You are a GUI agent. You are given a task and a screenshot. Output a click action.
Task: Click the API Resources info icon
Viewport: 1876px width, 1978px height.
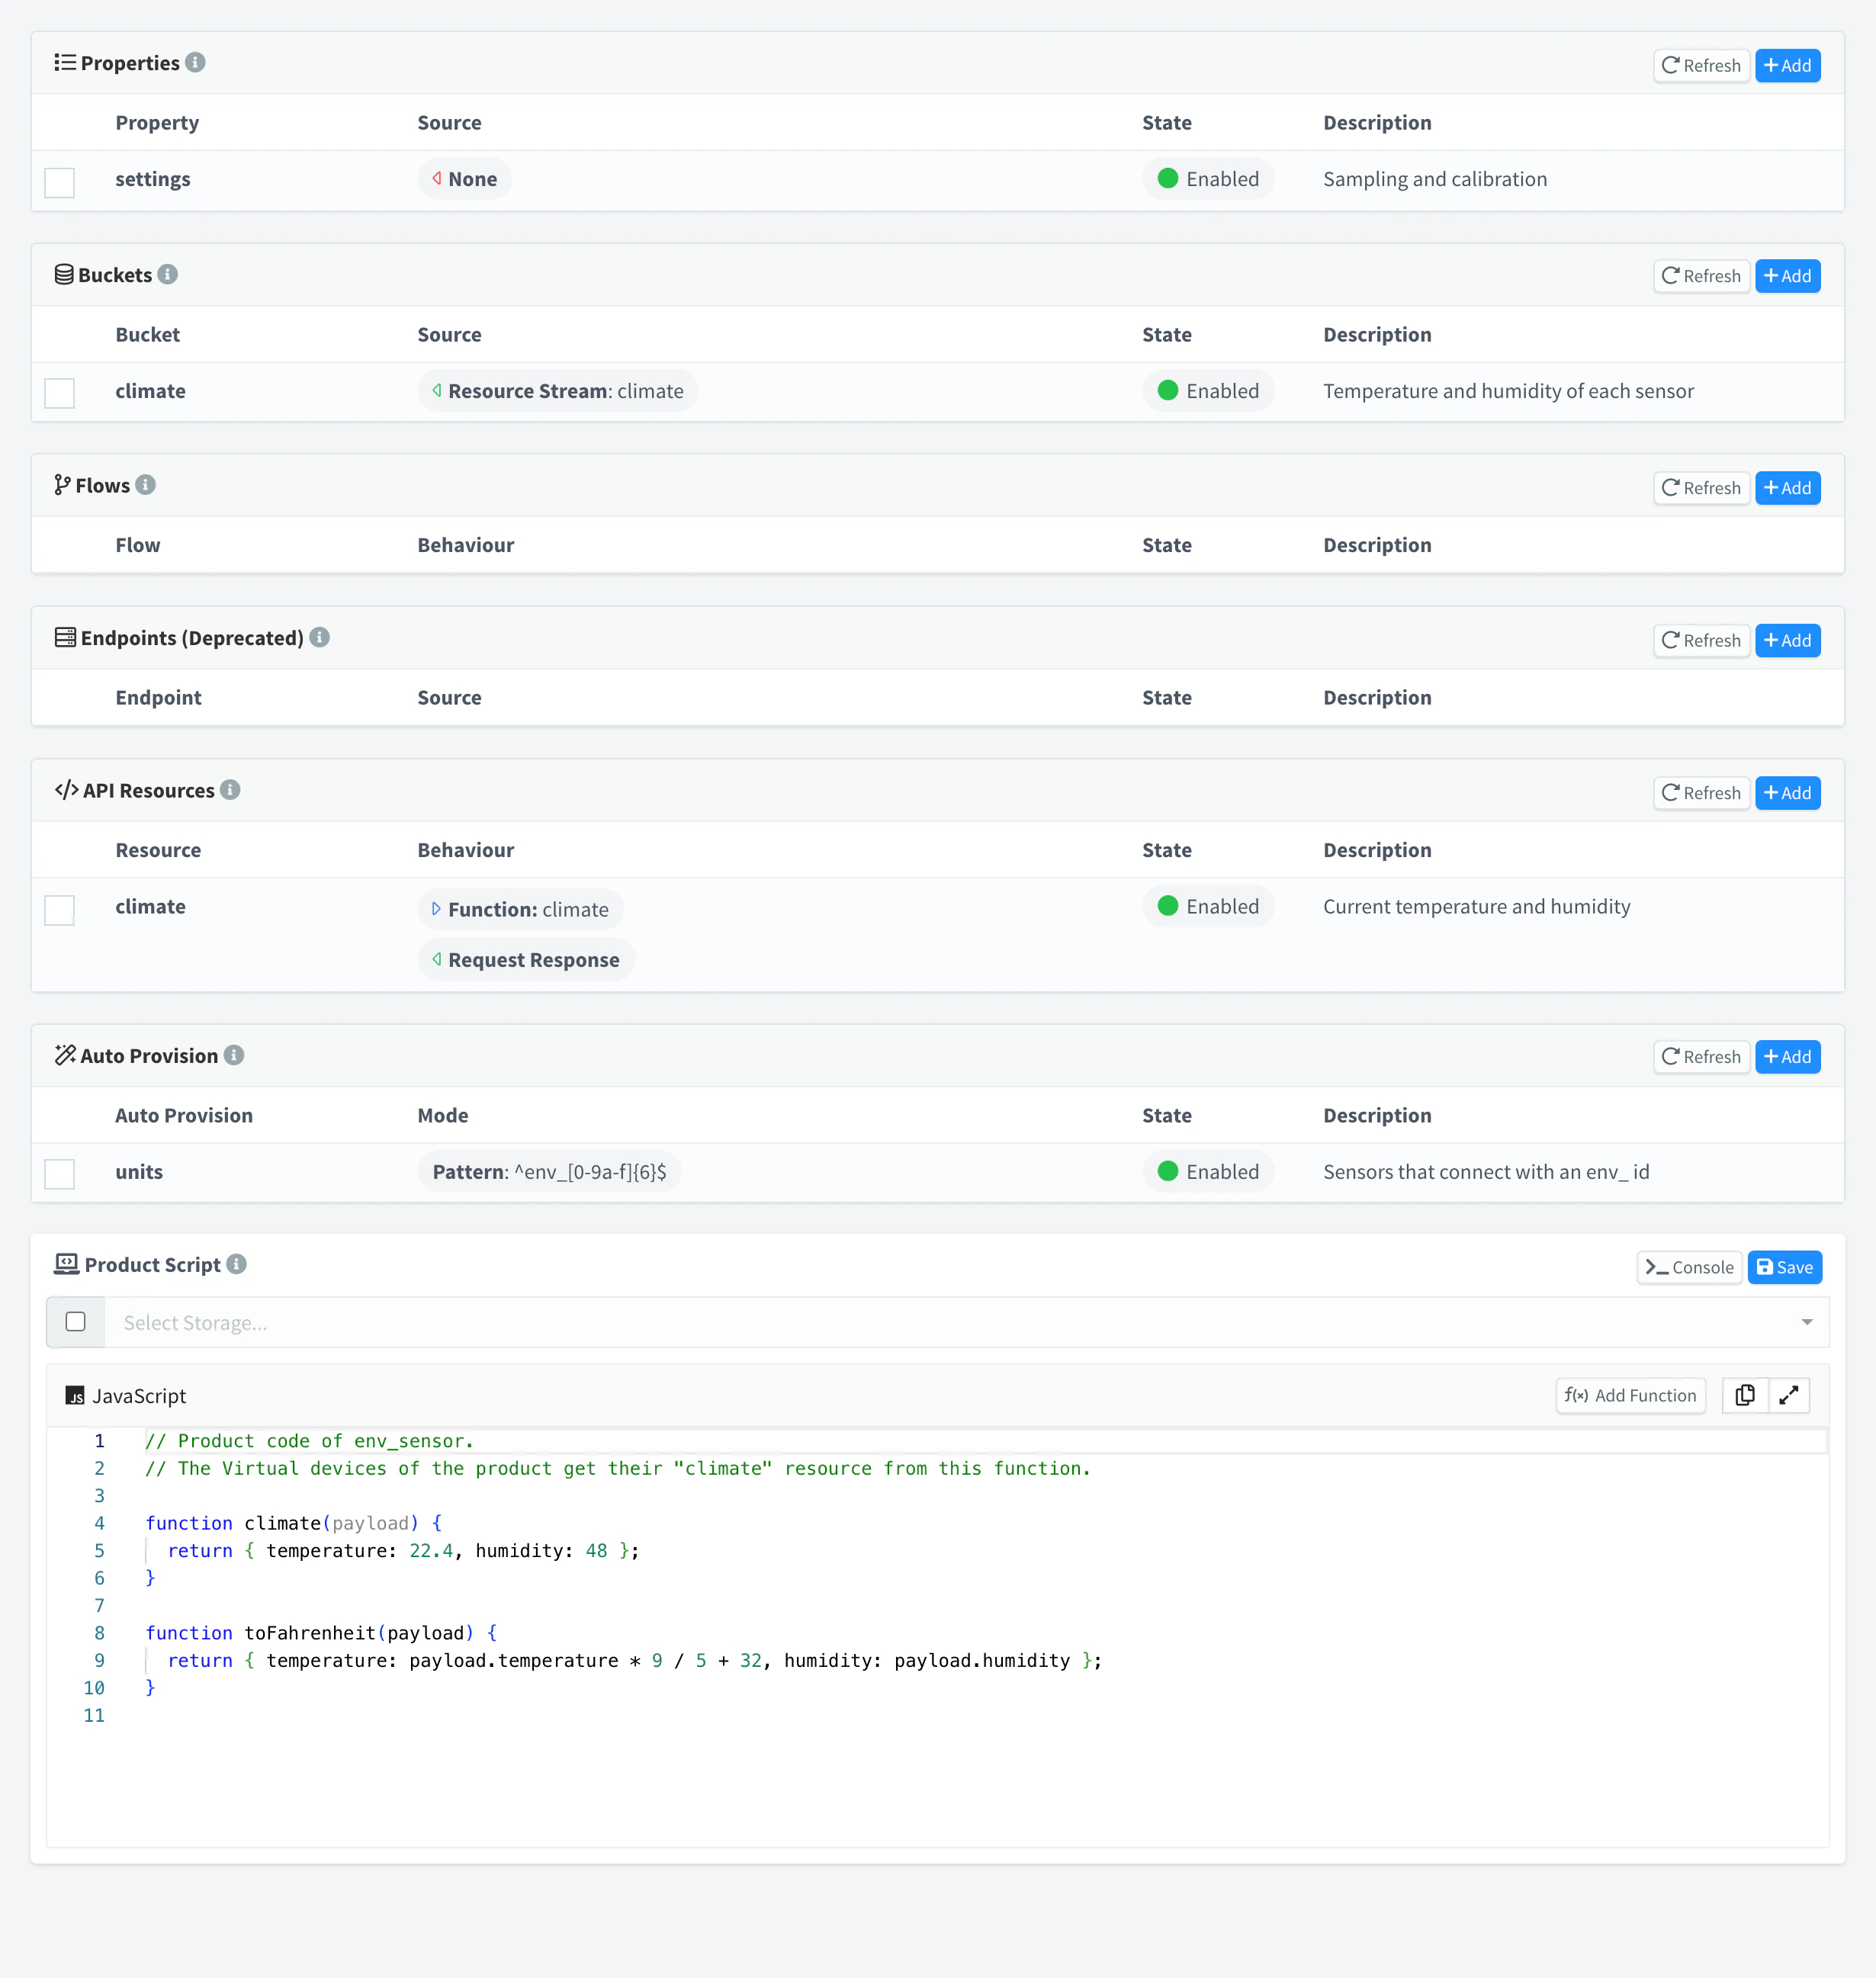(x=230, y=790)
